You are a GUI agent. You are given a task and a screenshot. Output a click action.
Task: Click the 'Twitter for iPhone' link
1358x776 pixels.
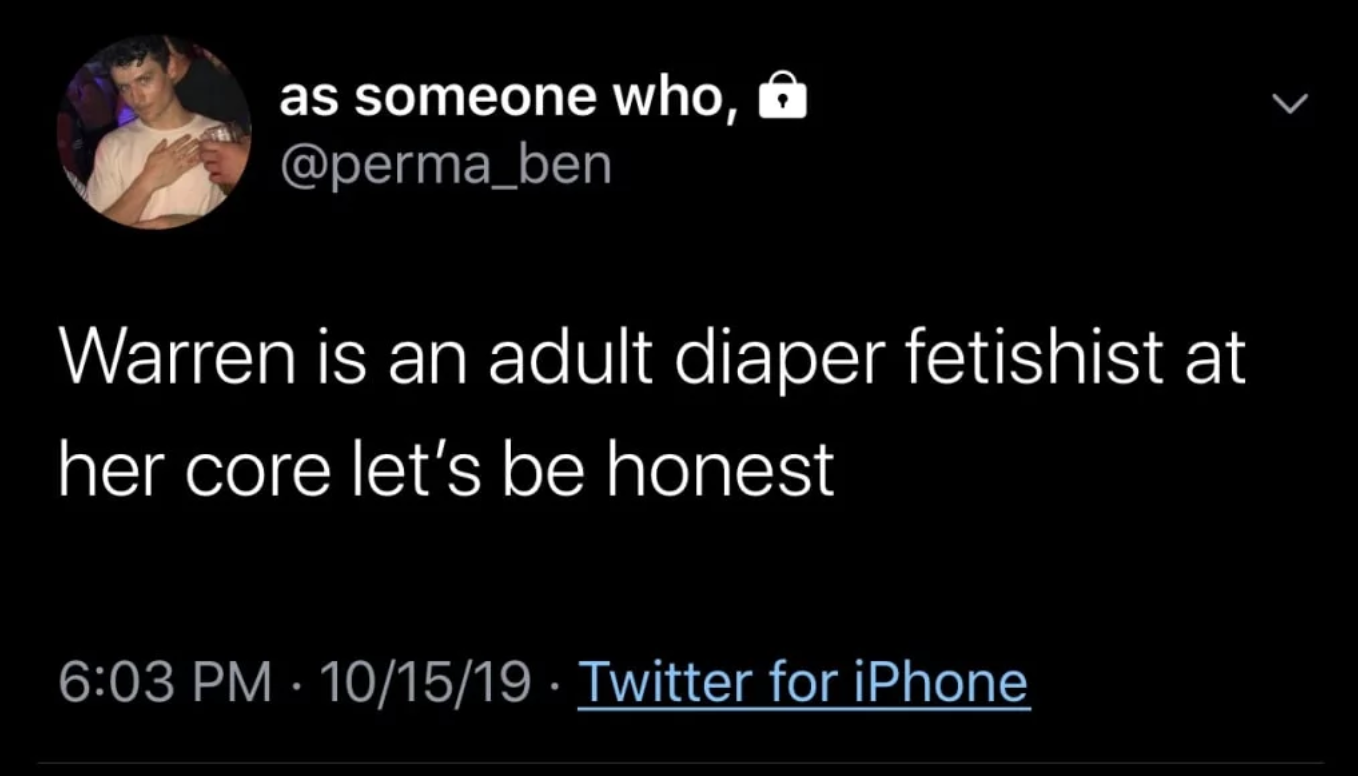point(803,682)
